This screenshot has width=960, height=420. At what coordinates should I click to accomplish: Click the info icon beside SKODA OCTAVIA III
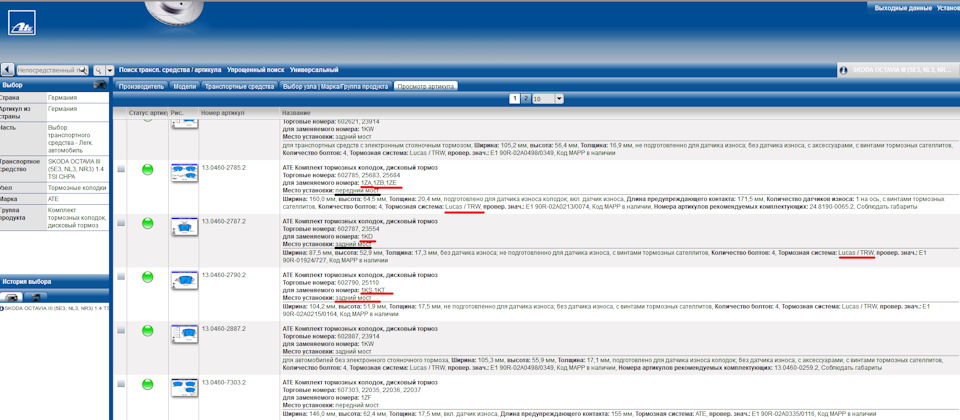(844, 70)
